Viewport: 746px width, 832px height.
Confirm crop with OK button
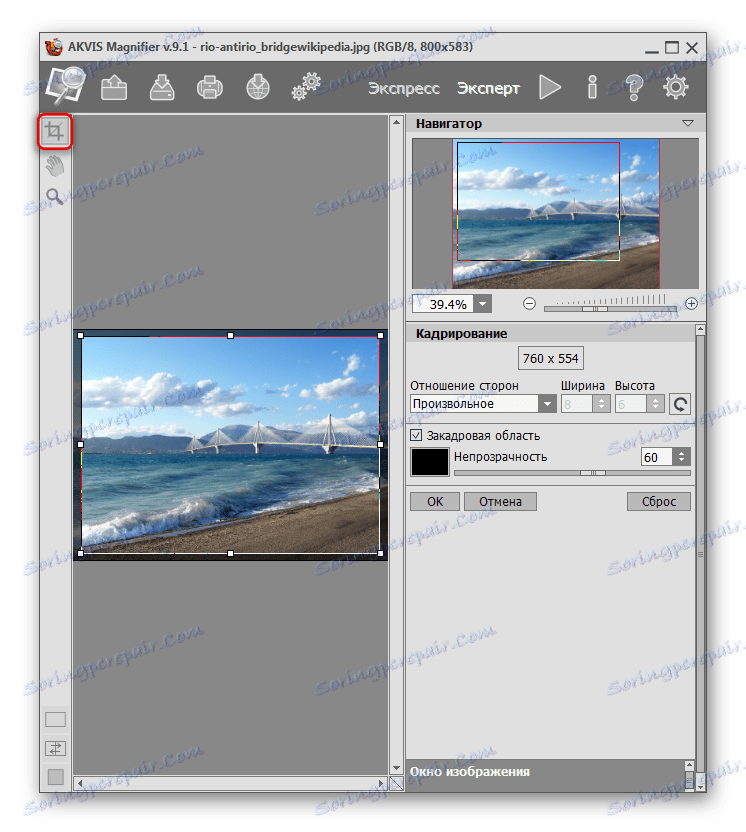pos(435,501)
